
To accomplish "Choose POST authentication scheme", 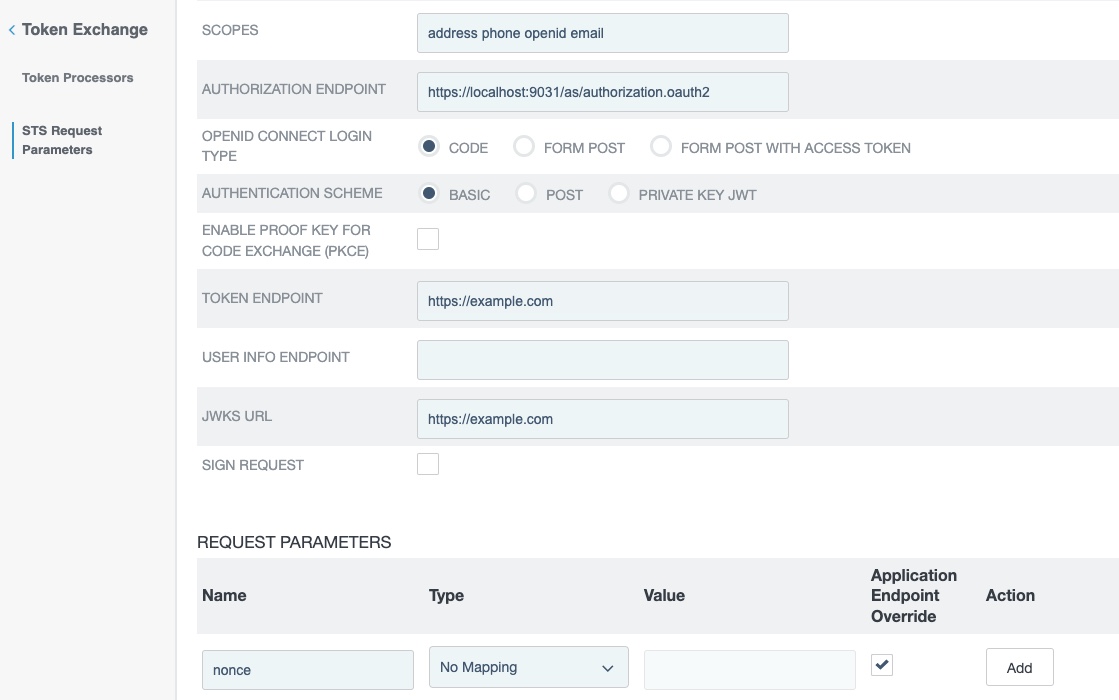I will click(x=526, y=193).
